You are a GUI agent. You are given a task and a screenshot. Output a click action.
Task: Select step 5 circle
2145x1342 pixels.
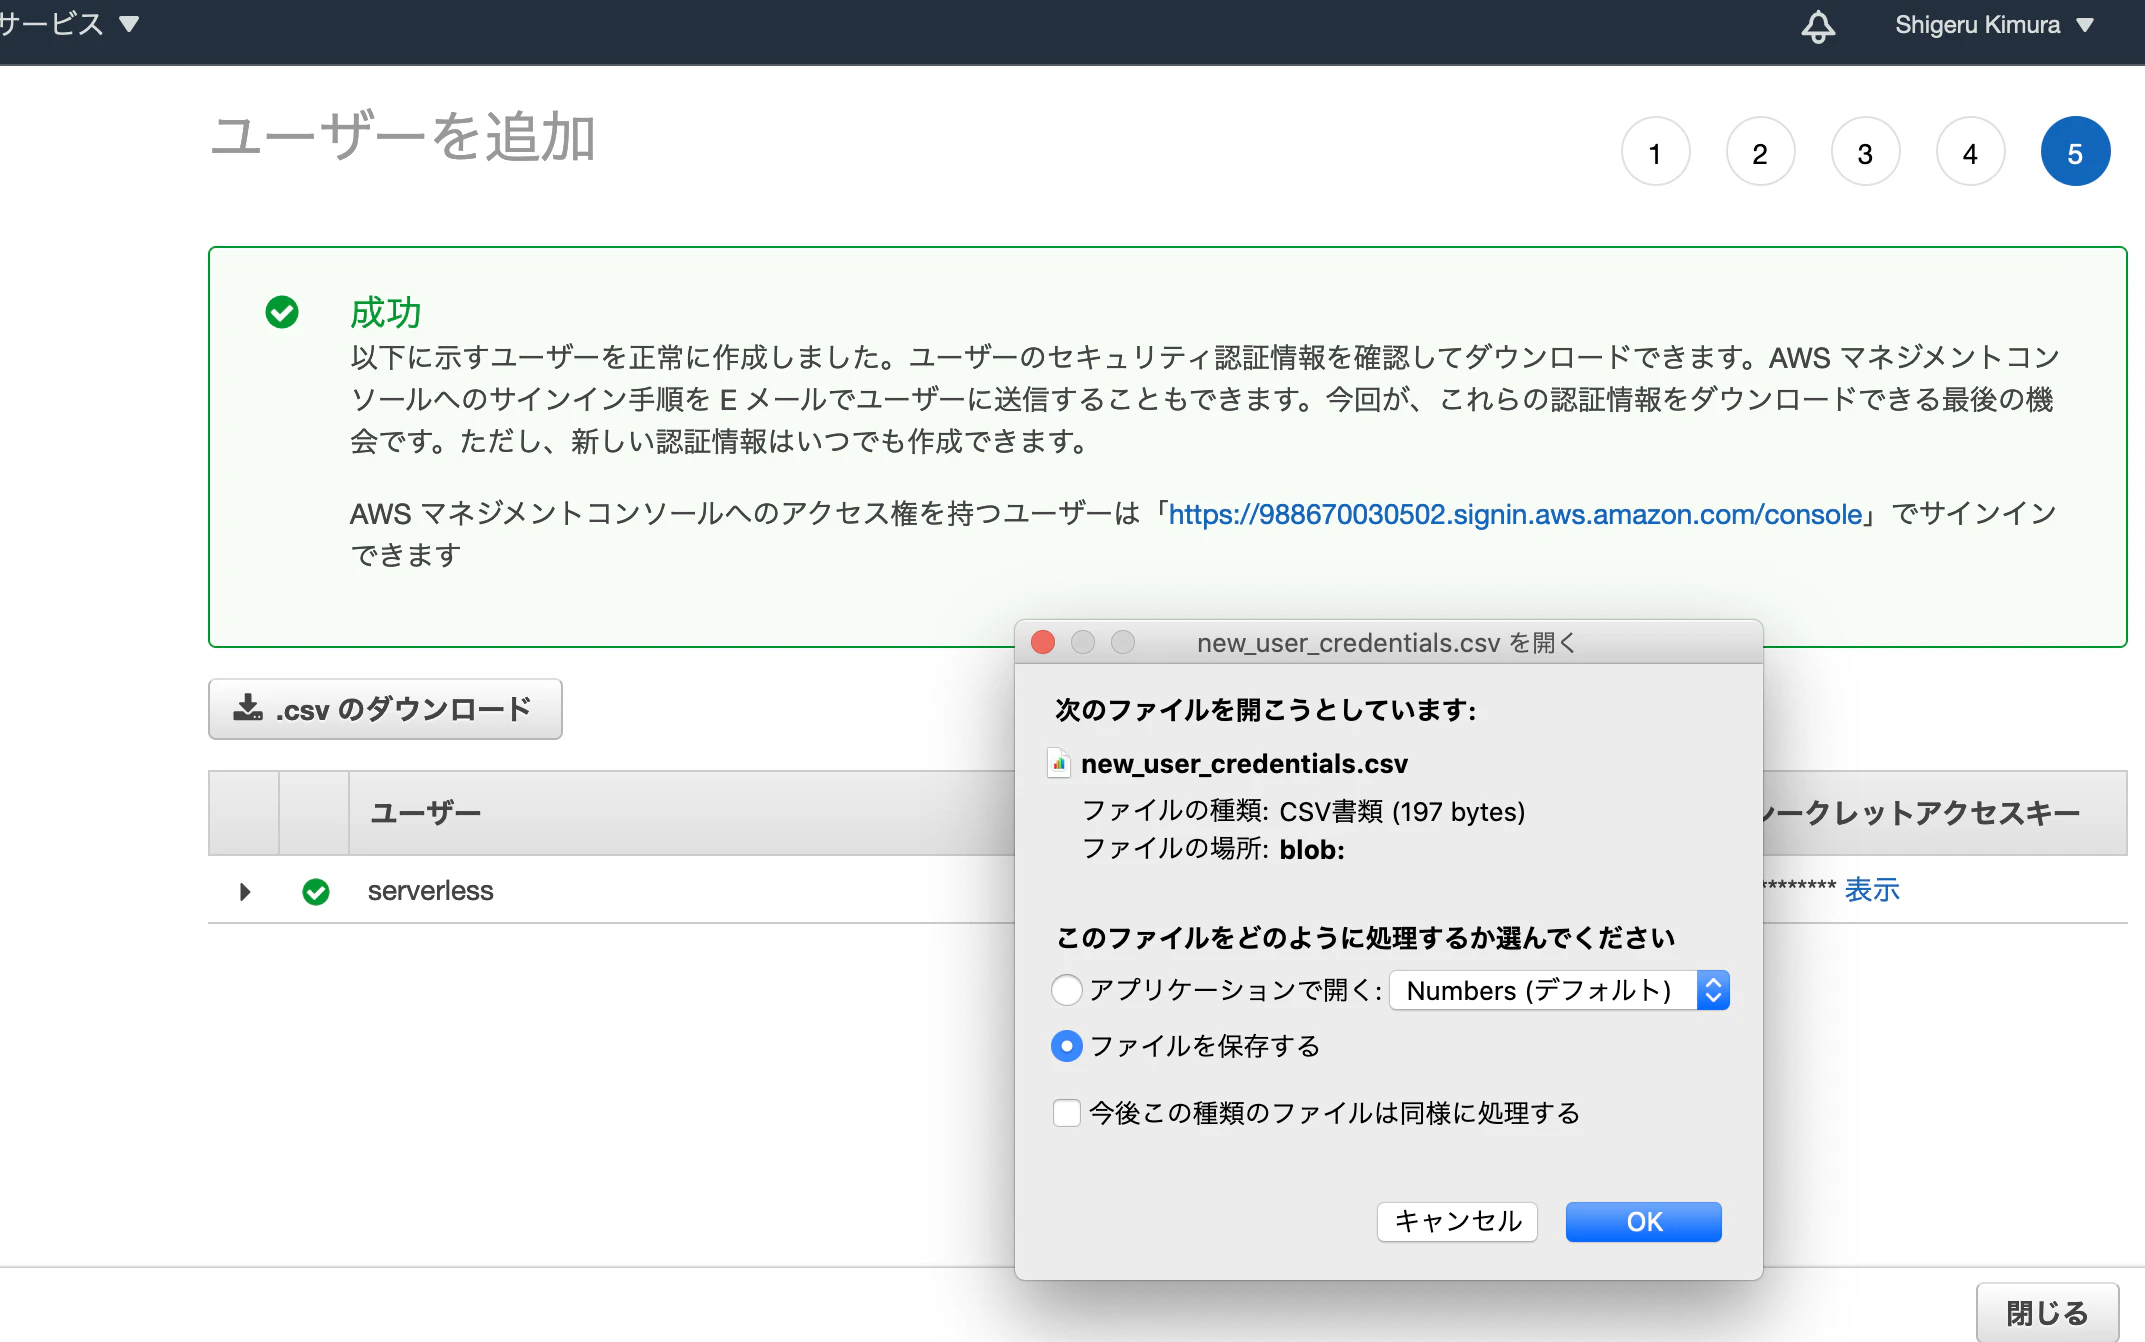(2075, 152)
